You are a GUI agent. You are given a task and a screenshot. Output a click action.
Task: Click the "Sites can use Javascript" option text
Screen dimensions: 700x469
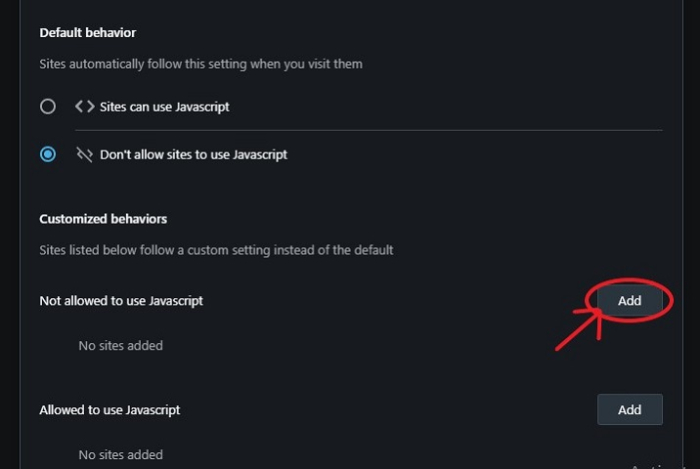click(165, 107)
